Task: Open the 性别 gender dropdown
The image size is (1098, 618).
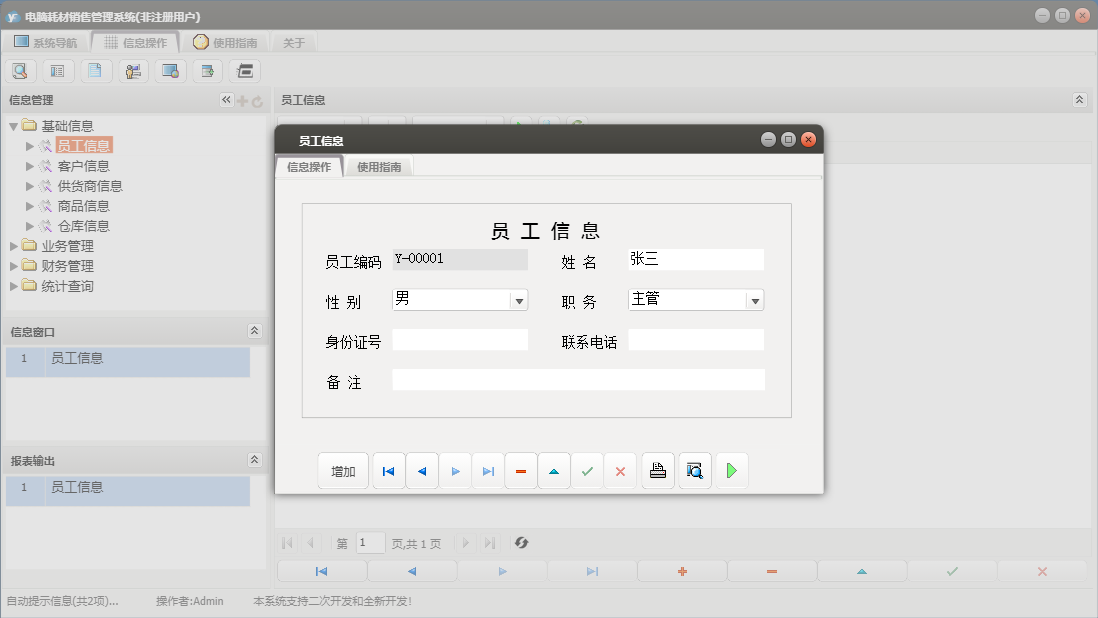Action: click(x=519, y=300)
